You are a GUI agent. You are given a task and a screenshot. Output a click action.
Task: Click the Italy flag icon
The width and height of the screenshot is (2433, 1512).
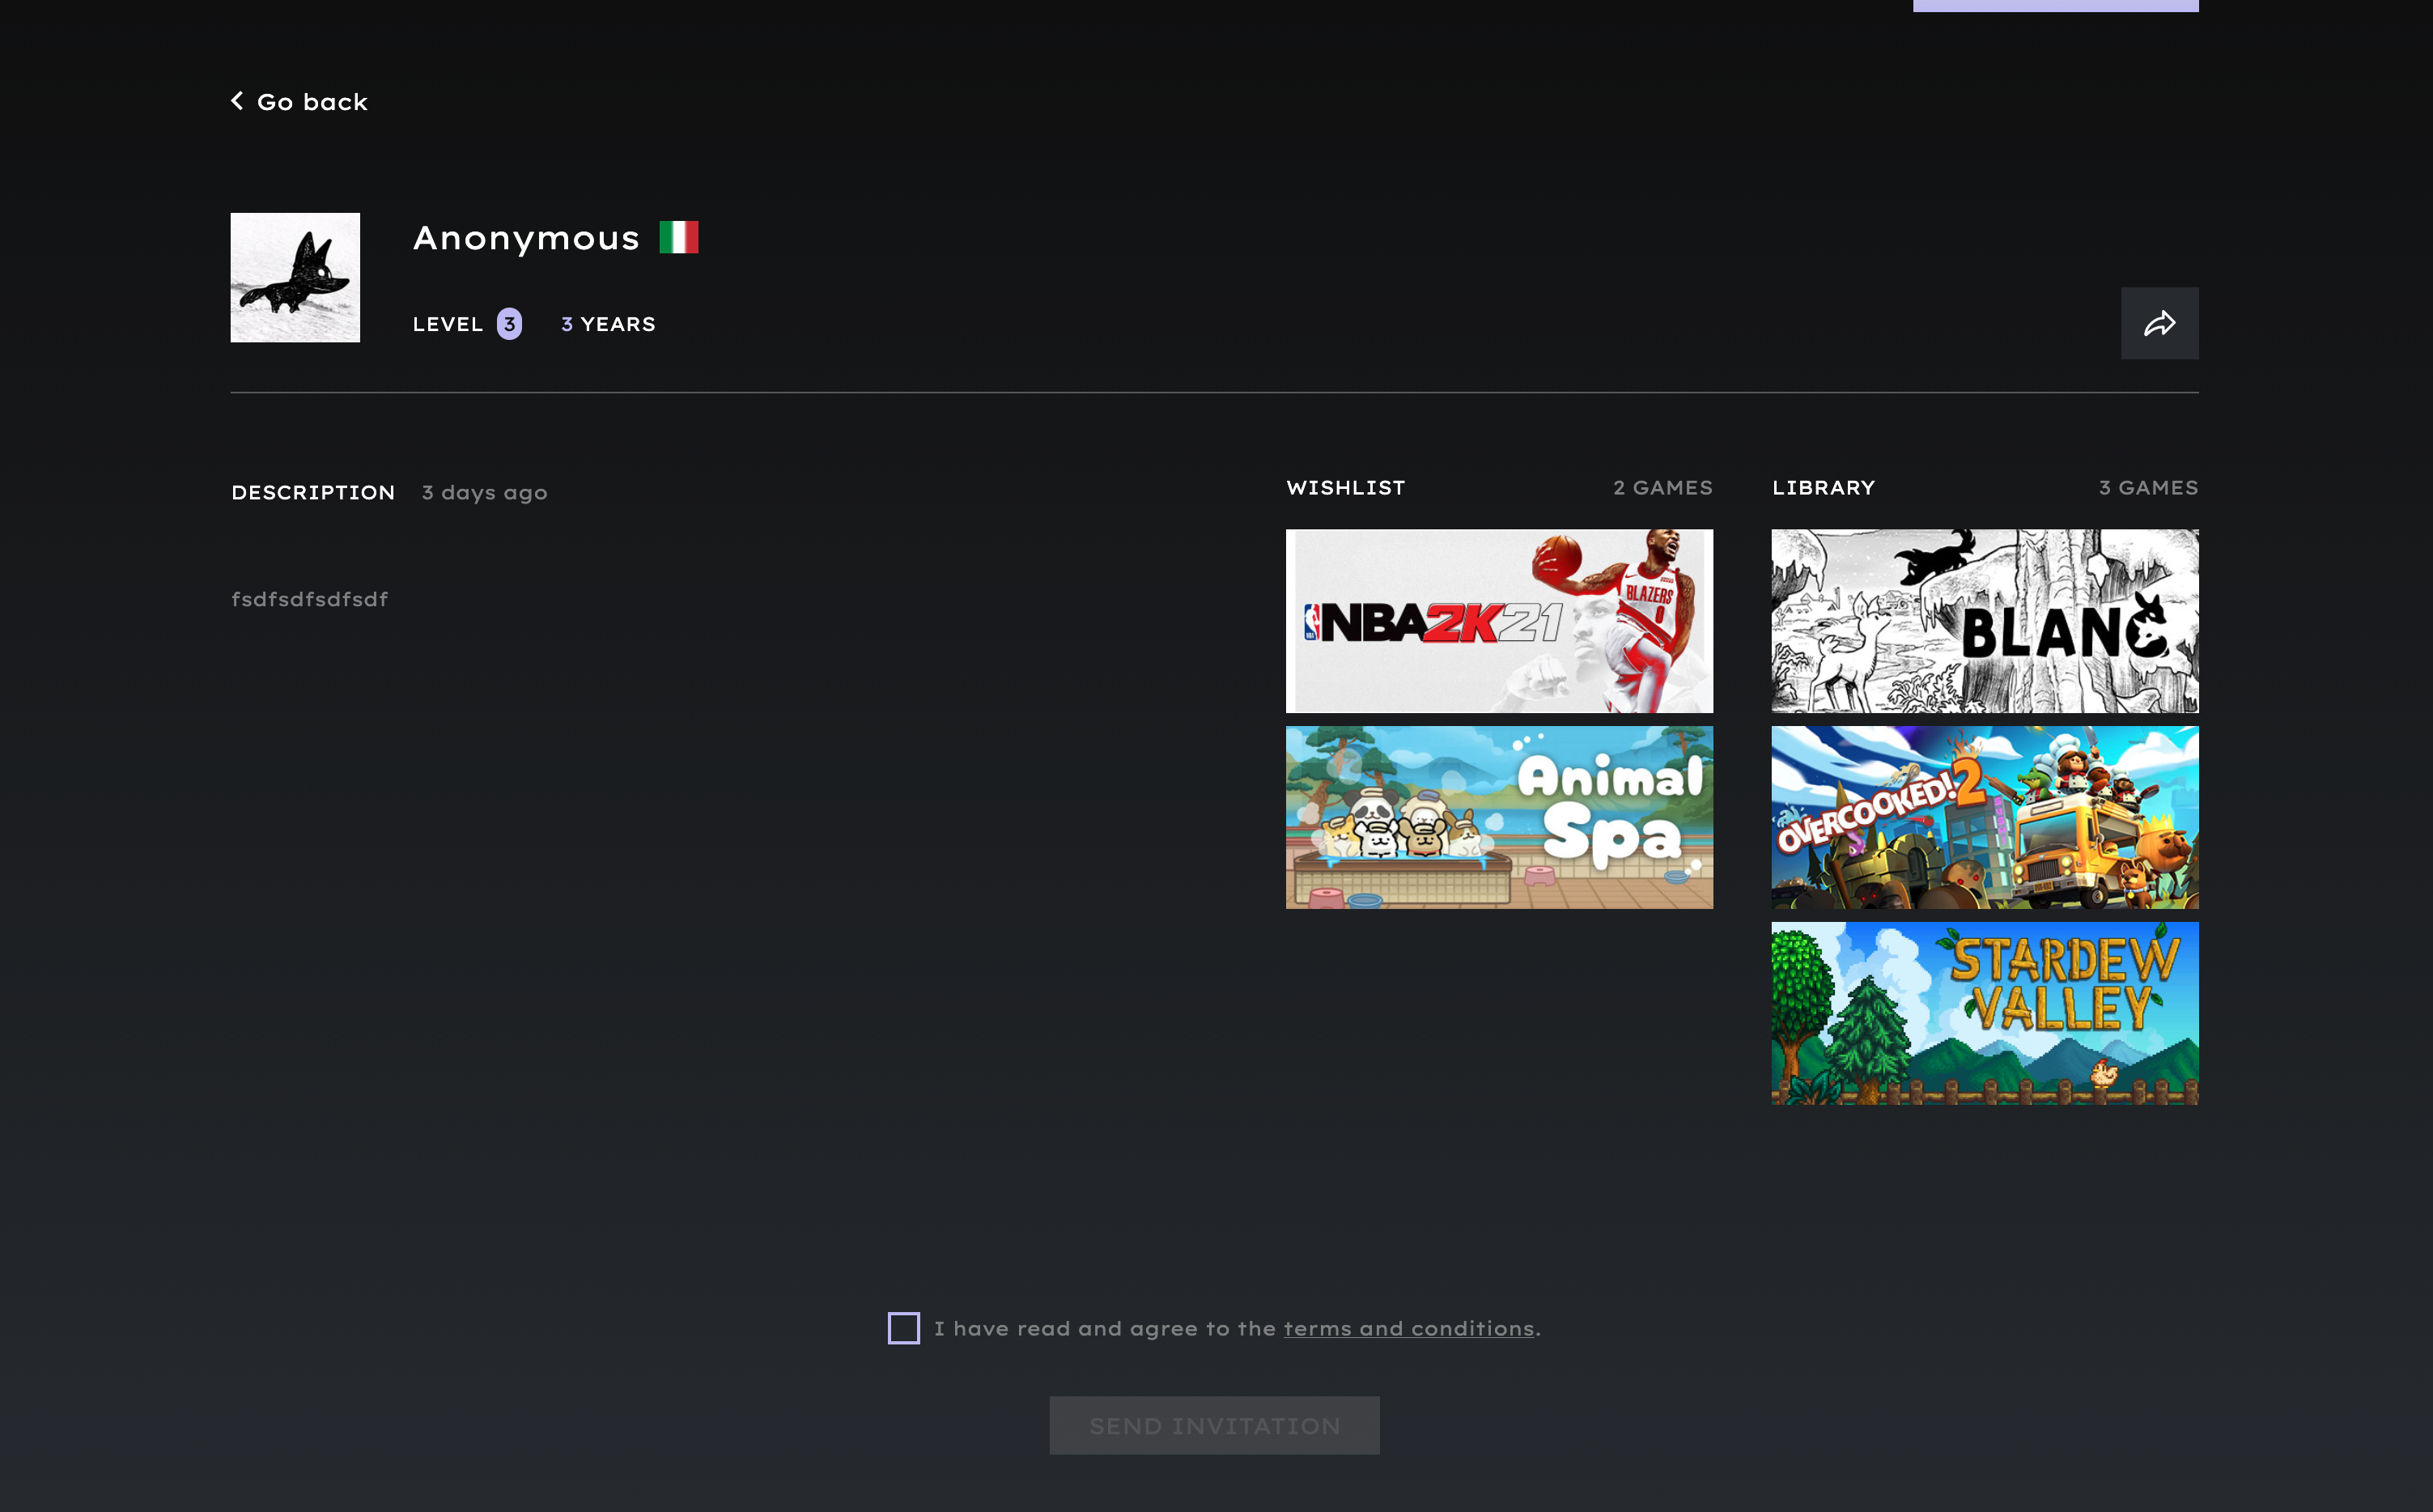678,238
